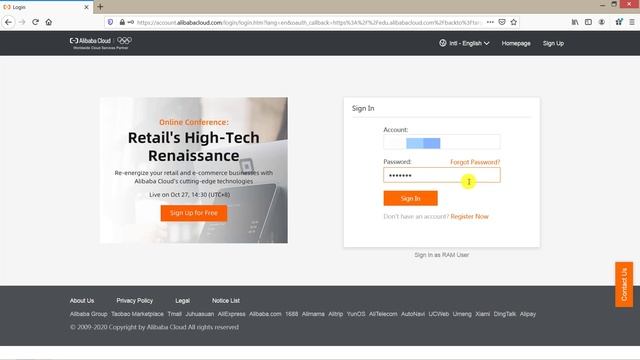Click Tmall footer link

point(174,314)
